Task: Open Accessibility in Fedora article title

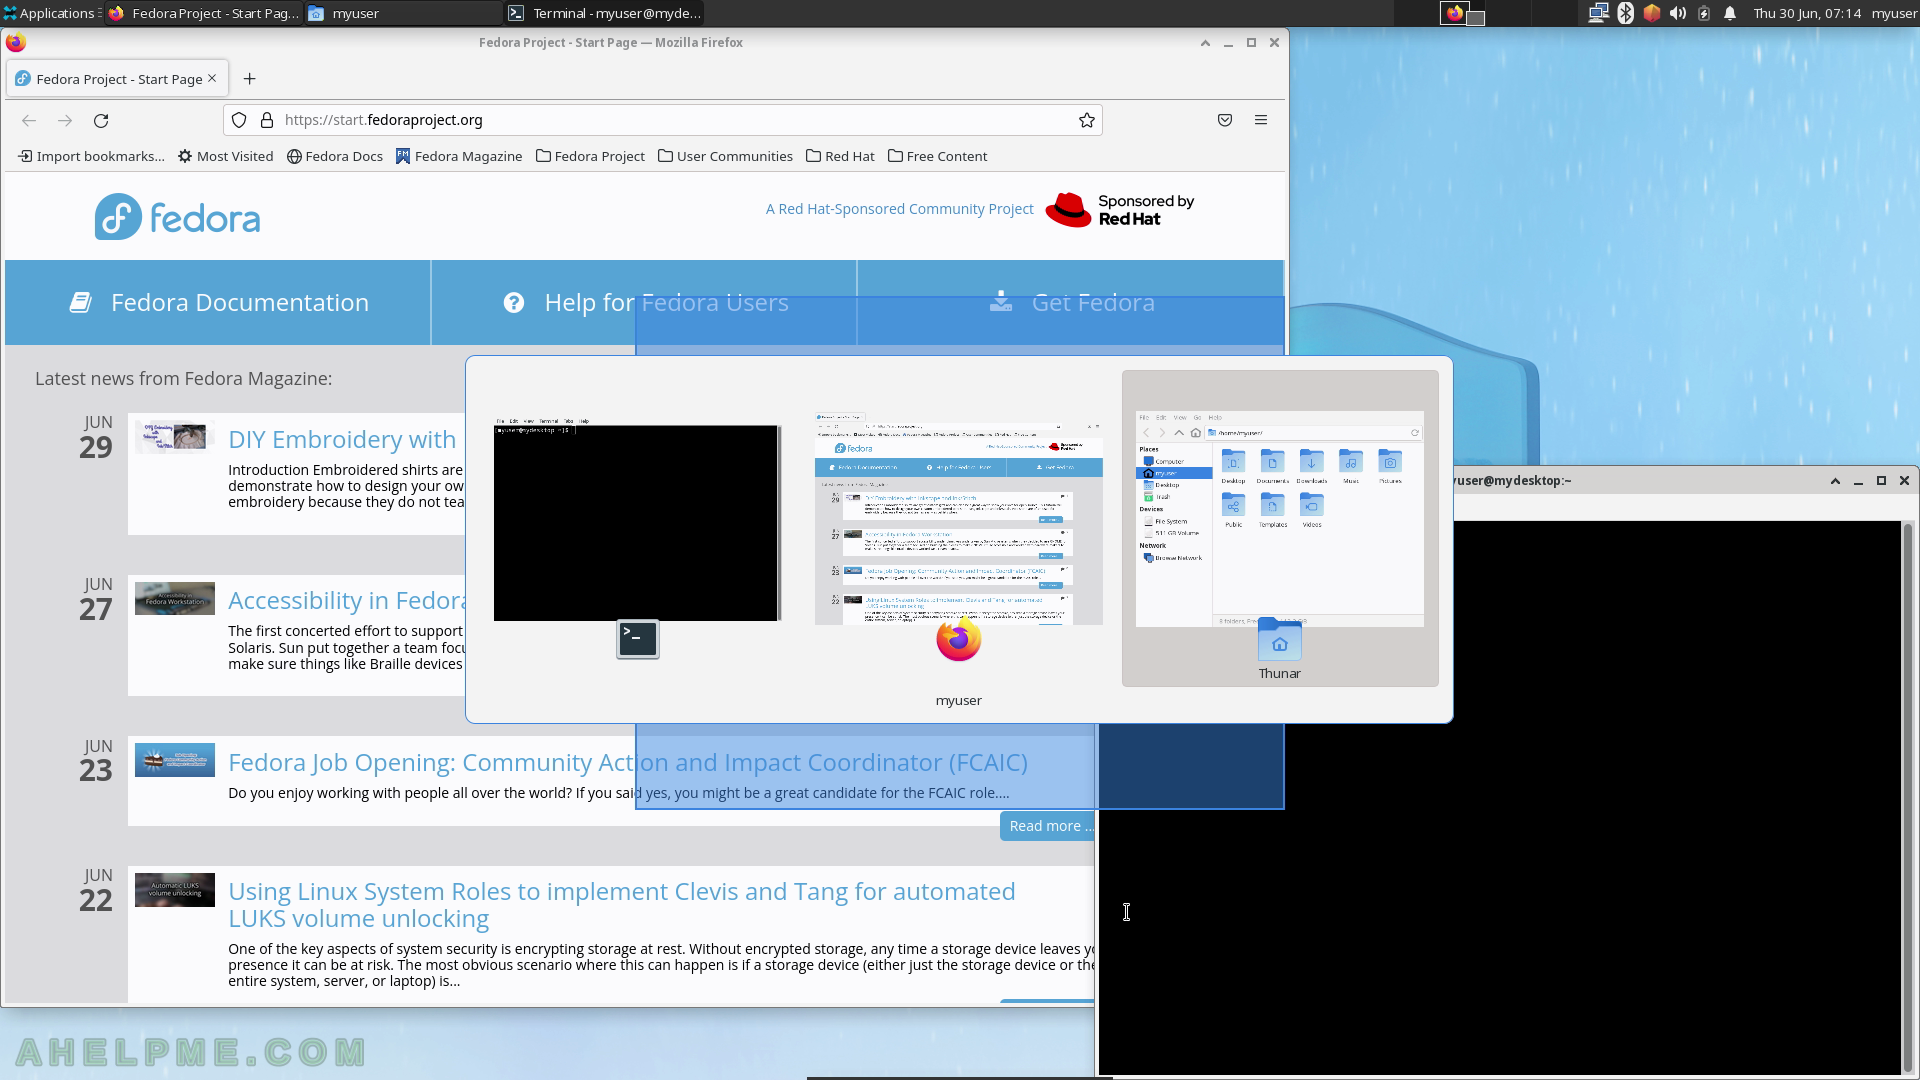Action: pyautogui.click(x=346, y=601)
